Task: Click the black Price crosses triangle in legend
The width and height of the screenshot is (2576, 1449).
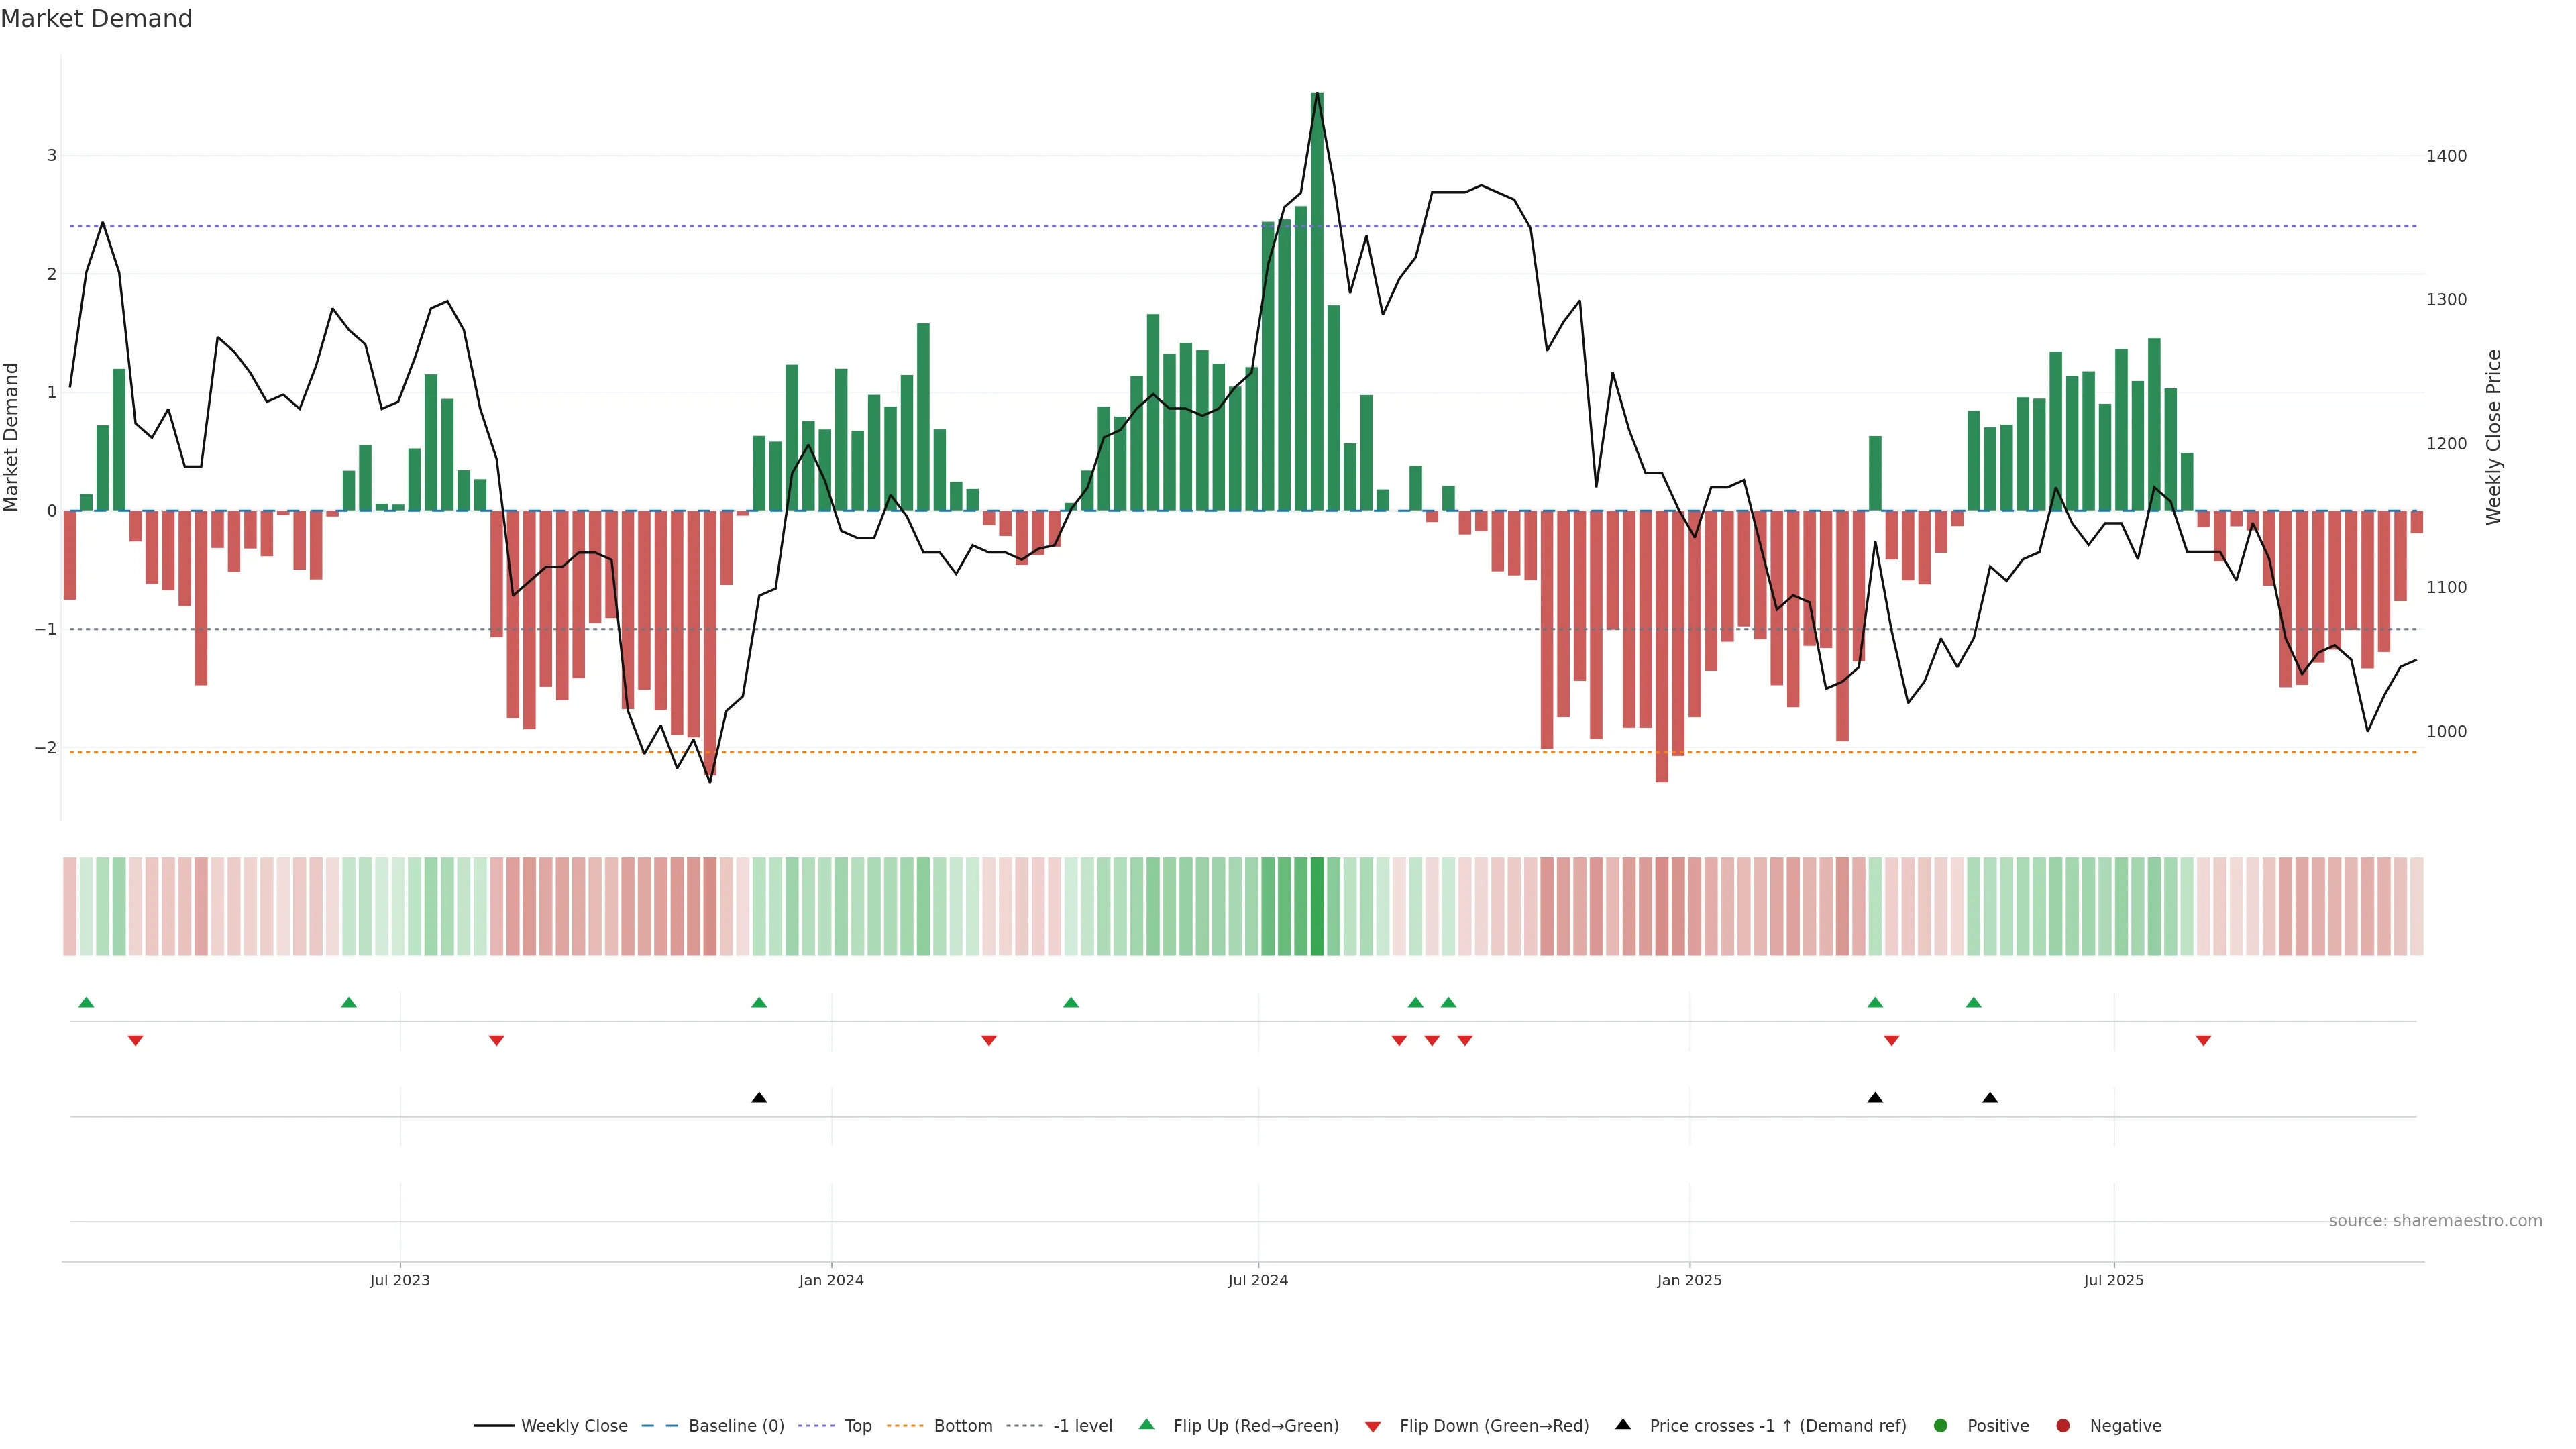Action: [1623, 1424]
